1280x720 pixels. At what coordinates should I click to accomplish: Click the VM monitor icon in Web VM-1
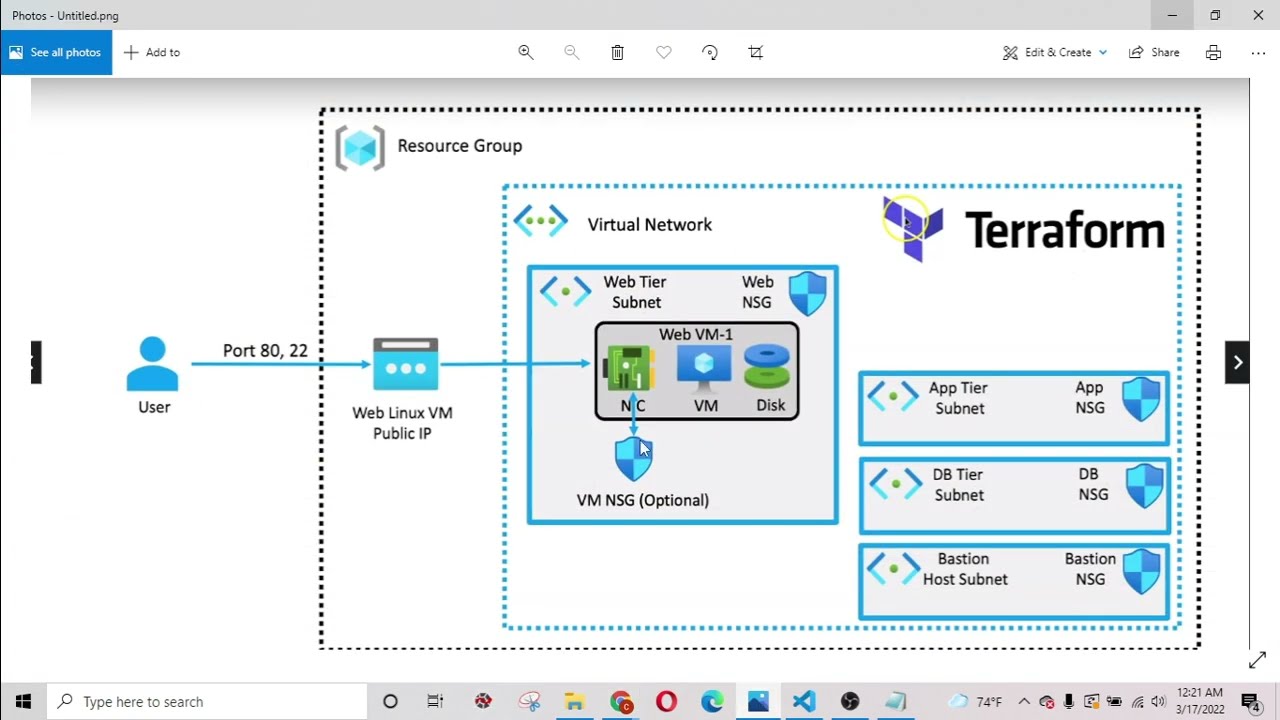[704, 368]
